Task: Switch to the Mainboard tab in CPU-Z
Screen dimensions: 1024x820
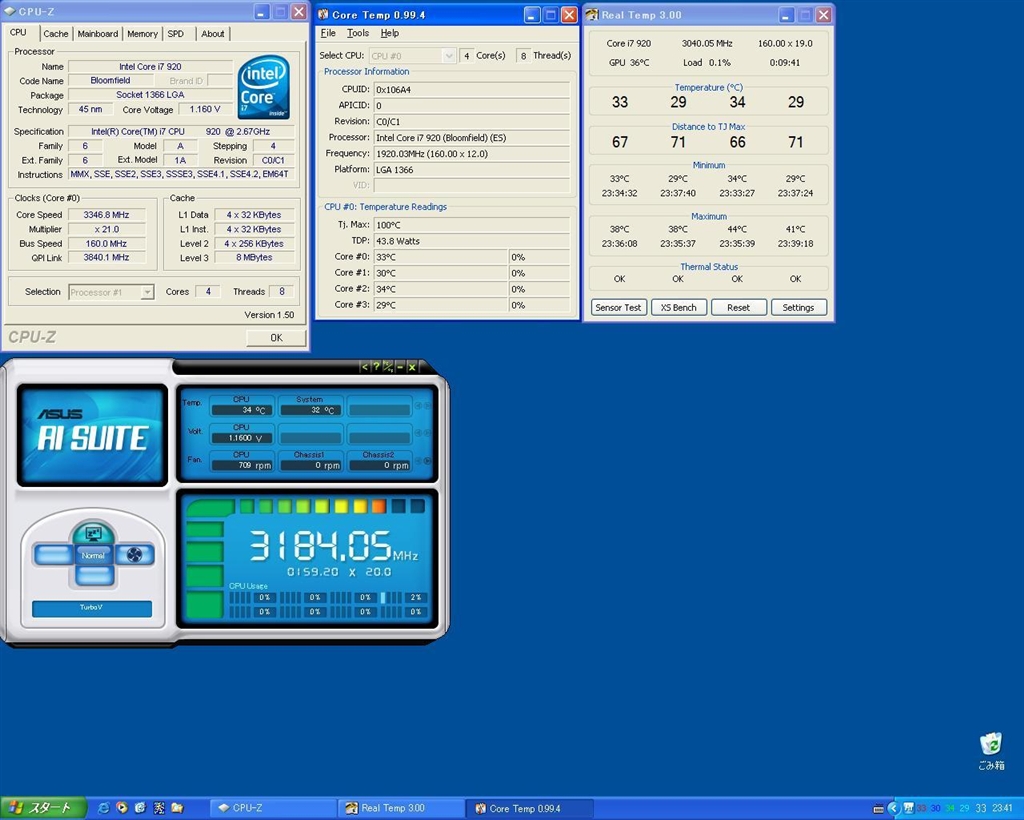Action: click(x=98, y=34)
